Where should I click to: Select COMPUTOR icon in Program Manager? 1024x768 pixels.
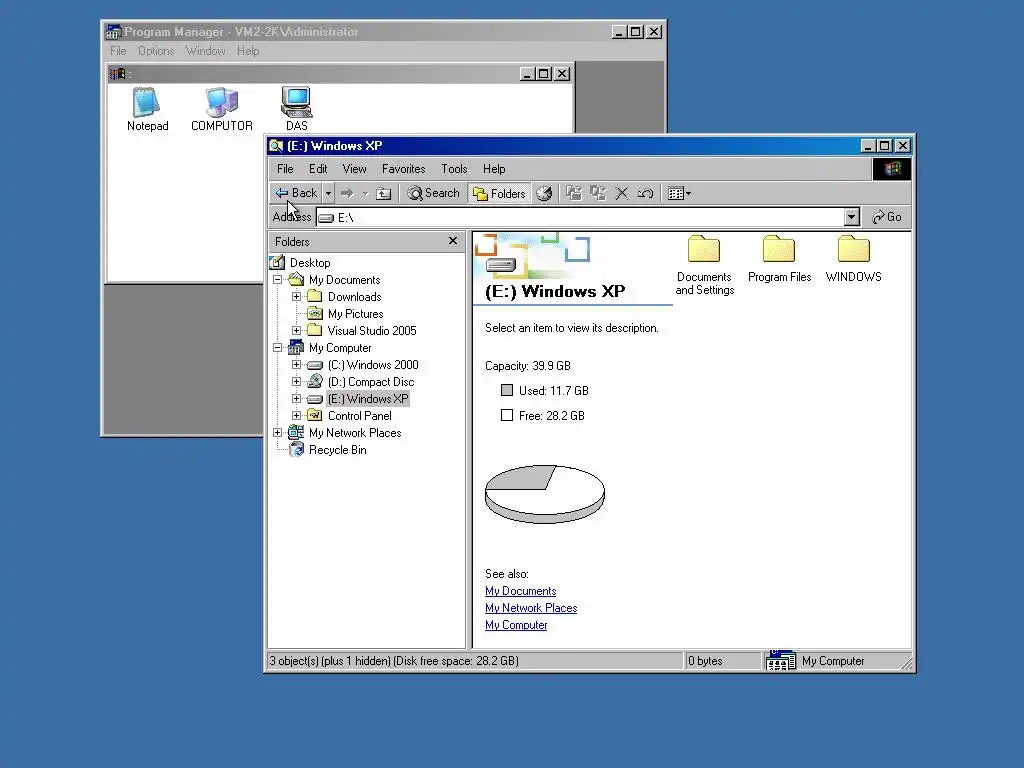pyautogui.click(x=221, y=110)
